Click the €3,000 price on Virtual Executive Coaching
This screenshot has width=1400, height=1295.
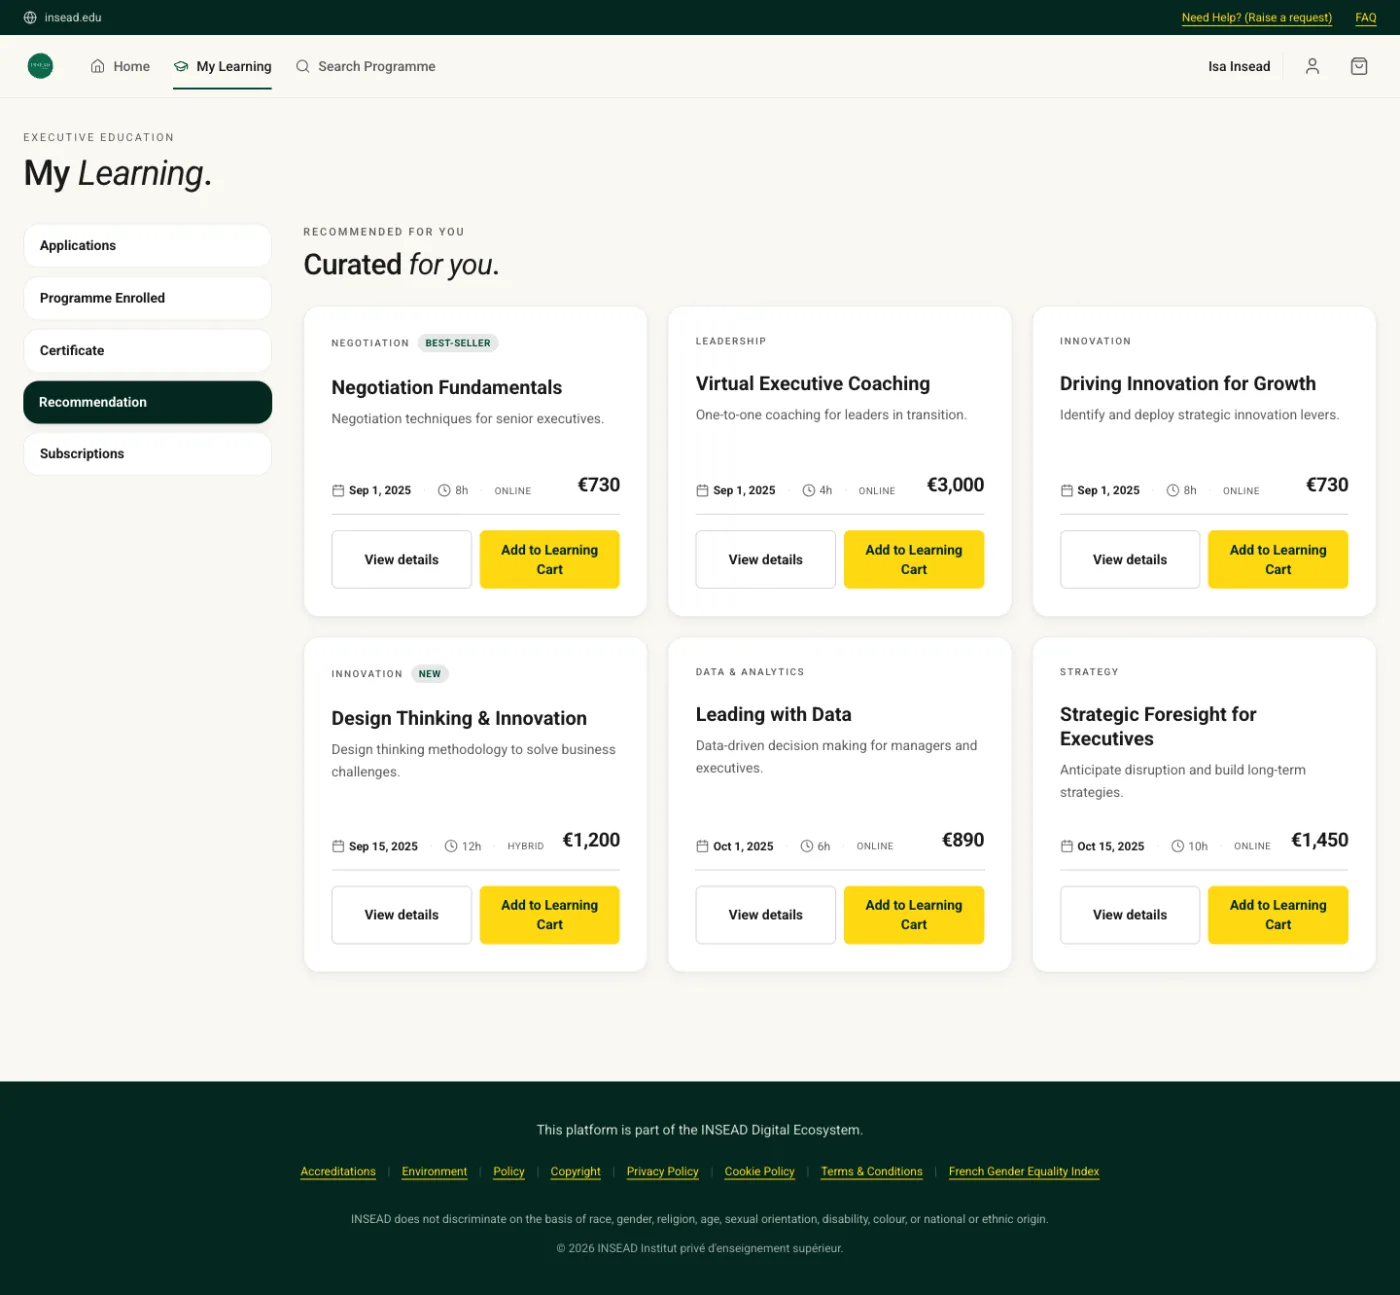tap(955, 485)
